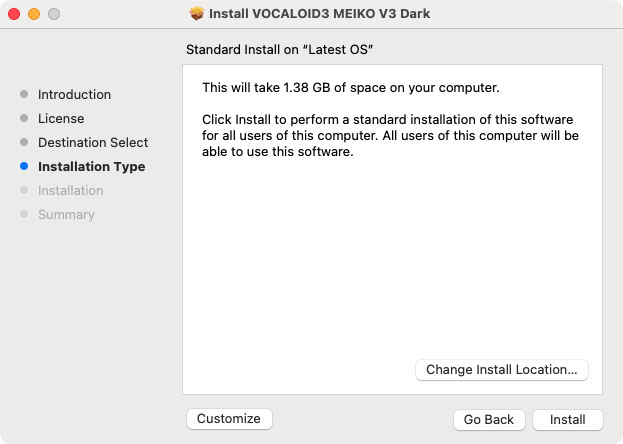Click the package box icon in title bar
The height and width of the screenshot is (444, 623).
(x=197, y=14)
